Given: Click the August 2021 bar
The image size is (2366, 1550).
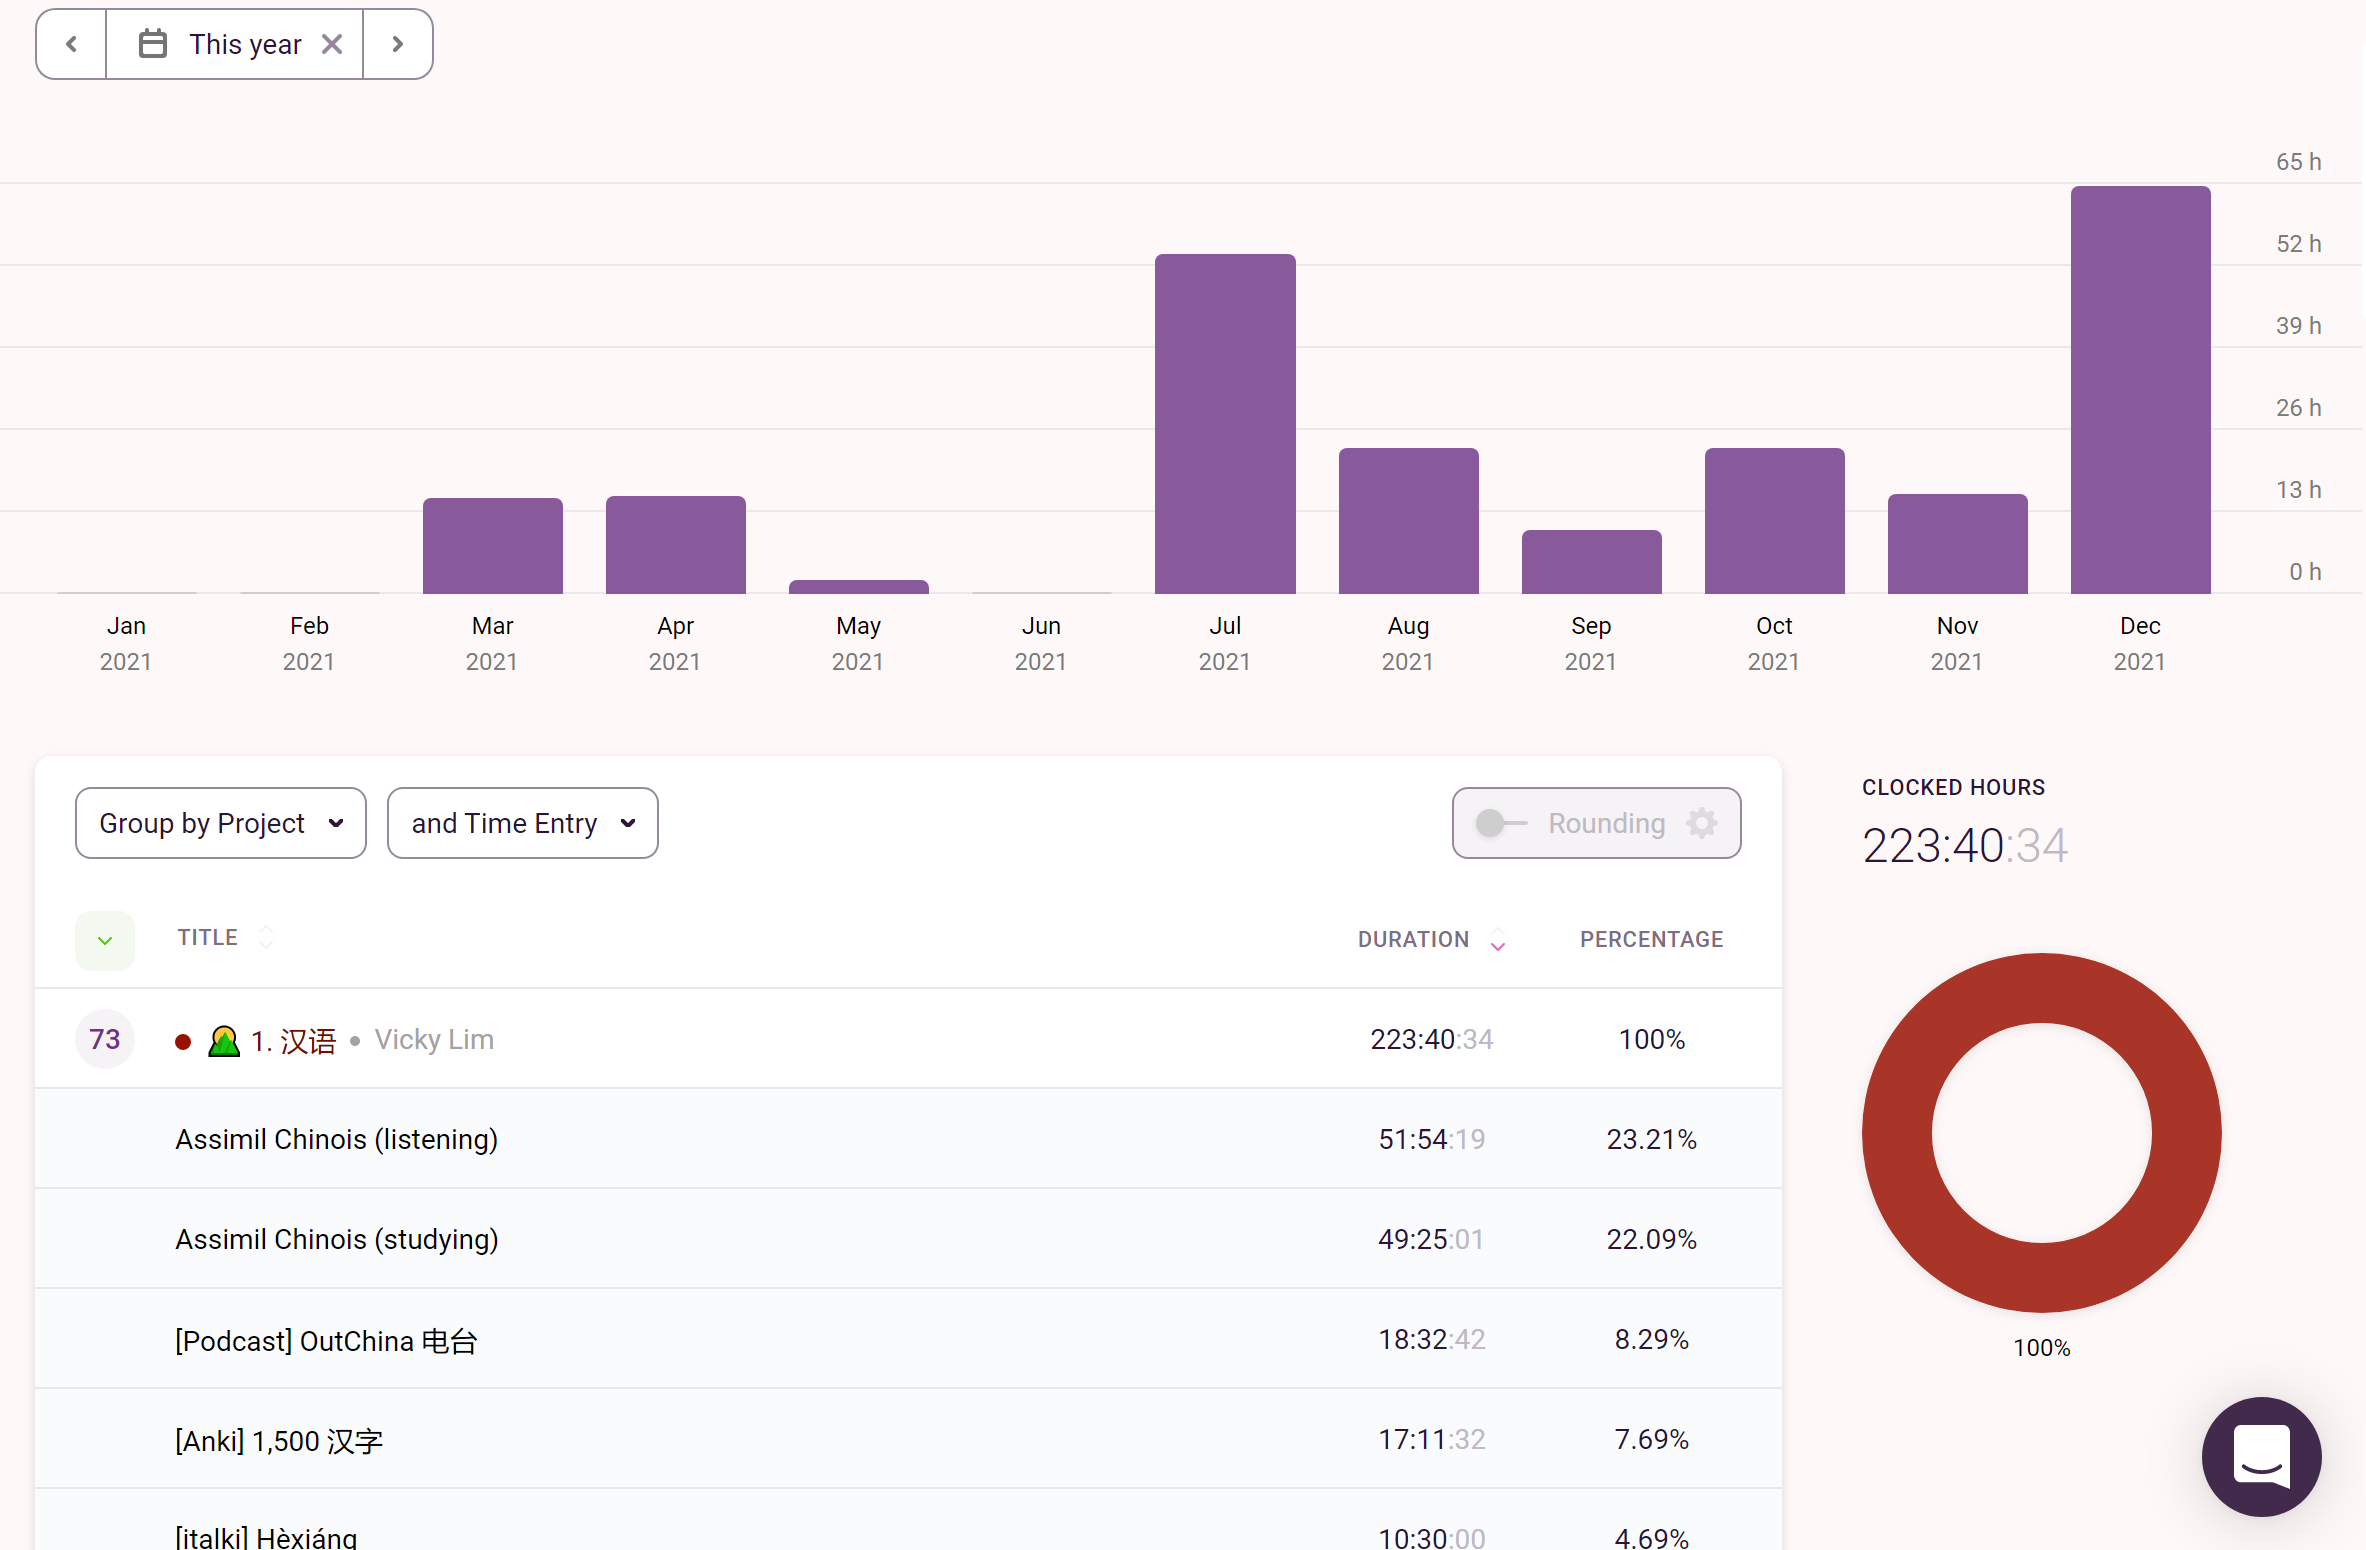Looking at the screenshot, I should tap(1408, 521).
